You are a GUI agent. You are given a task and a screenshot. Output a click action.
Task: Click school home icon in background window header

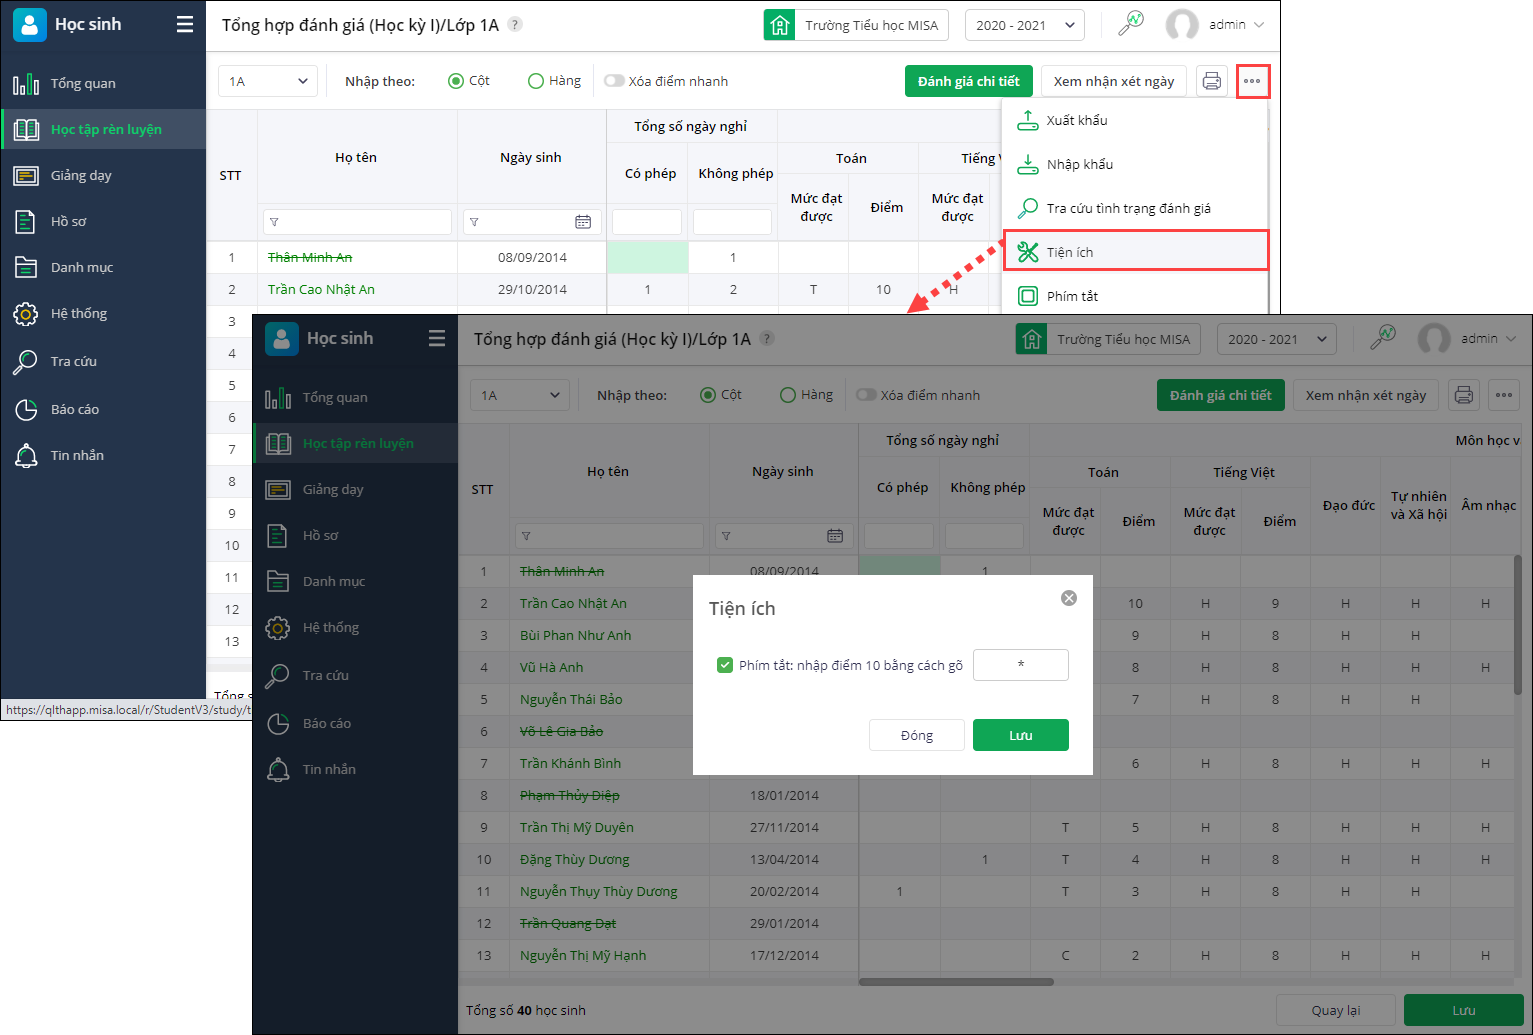779,25
